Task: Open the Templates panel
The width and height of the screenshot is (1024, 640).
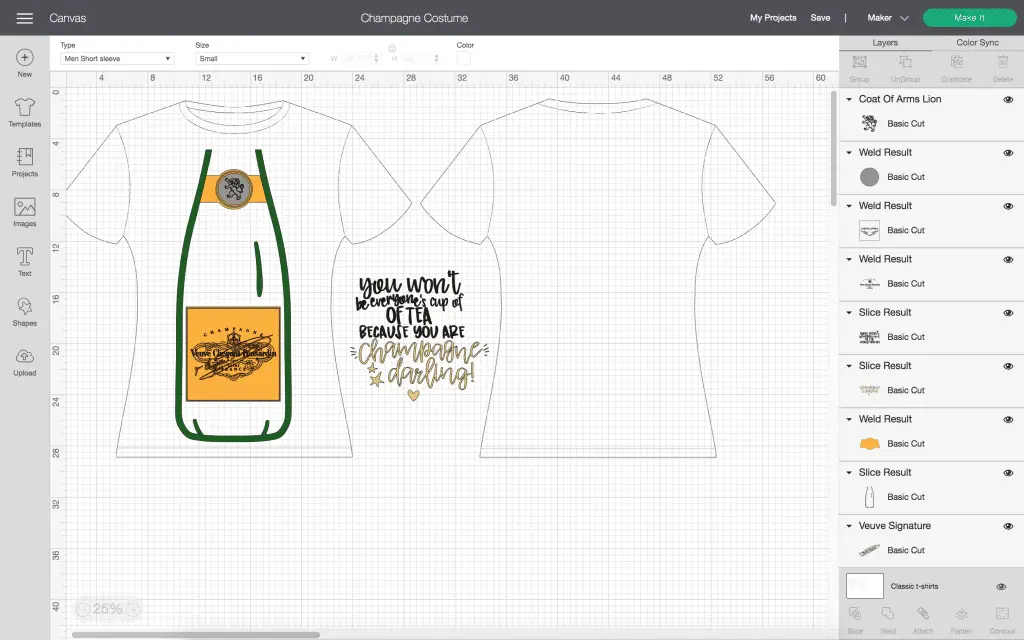Action: pyautogui.click(x=25, y=113)
